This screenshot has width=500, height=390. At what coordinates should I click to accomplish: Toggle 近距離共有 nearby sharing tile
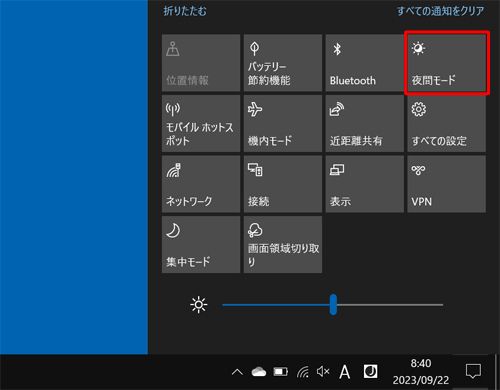point(365,124)
